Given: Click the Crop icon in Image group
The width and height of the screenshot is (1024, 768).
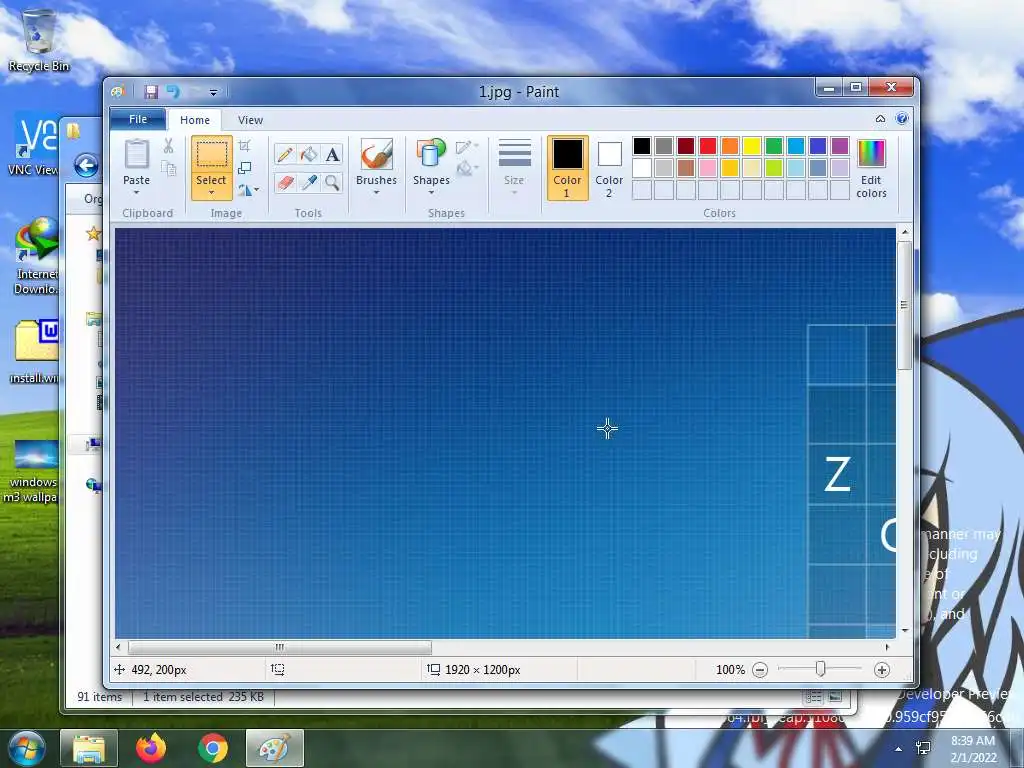Looking at the screenshot, I should [x=244, y=146].
